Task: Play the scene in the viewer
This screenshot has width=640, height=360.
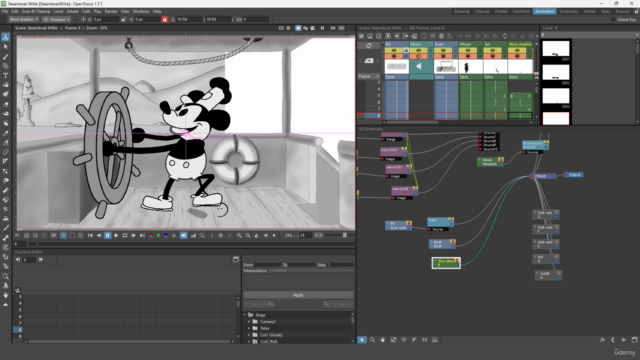Action: point(116,235)
